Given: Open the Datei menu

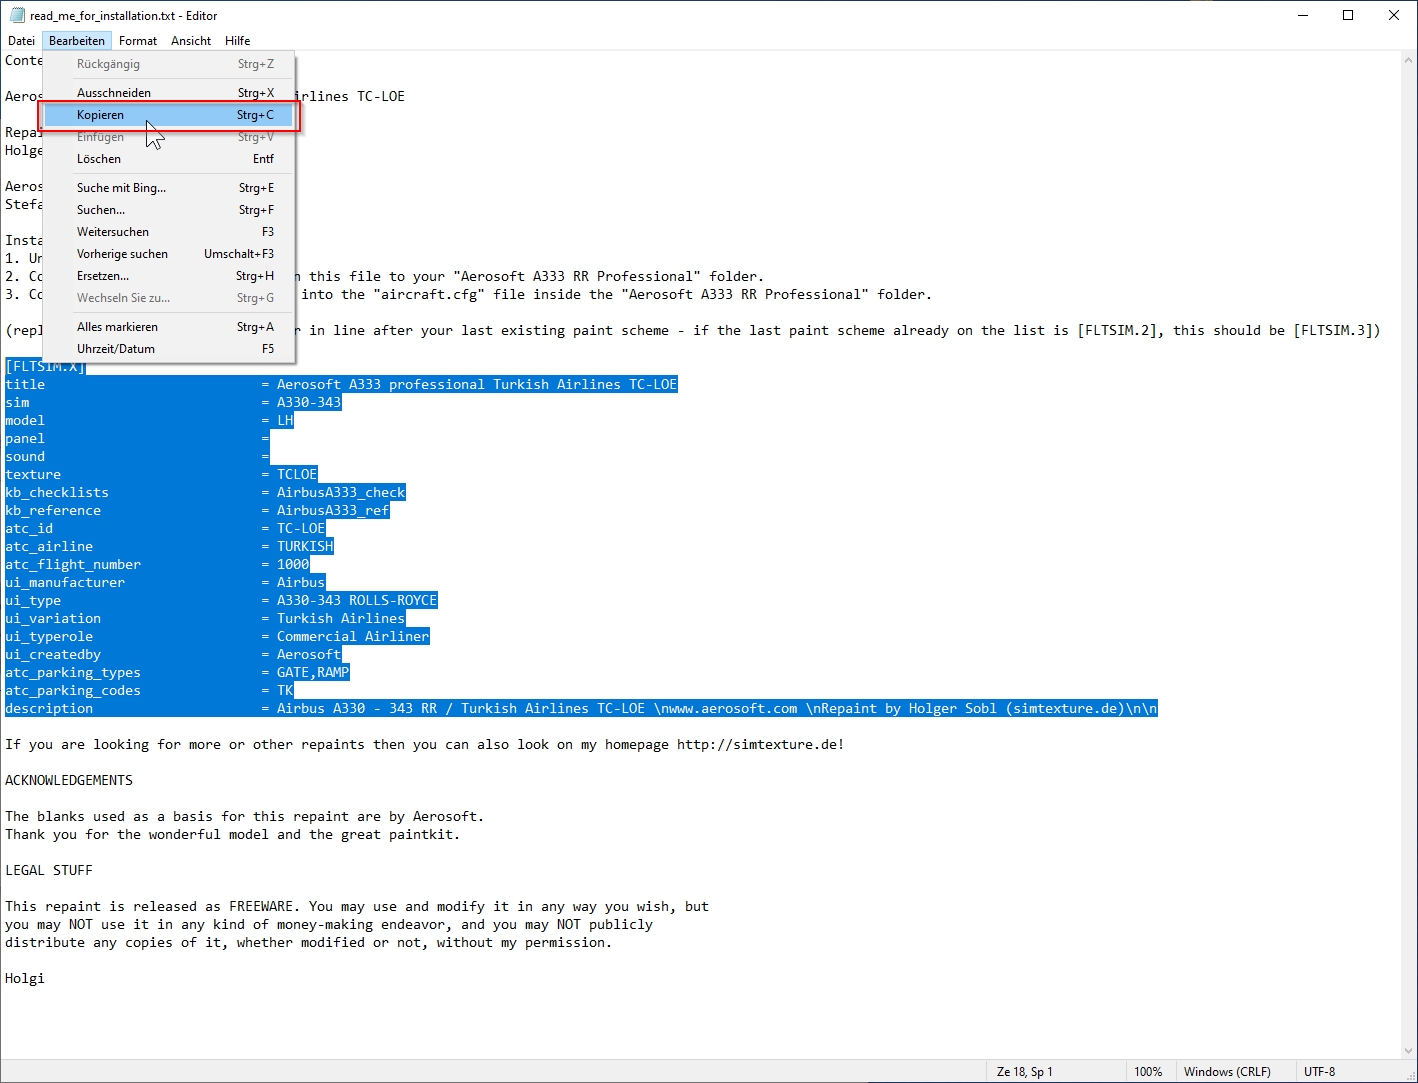Looking at the screenshot, I should [21, 41].
